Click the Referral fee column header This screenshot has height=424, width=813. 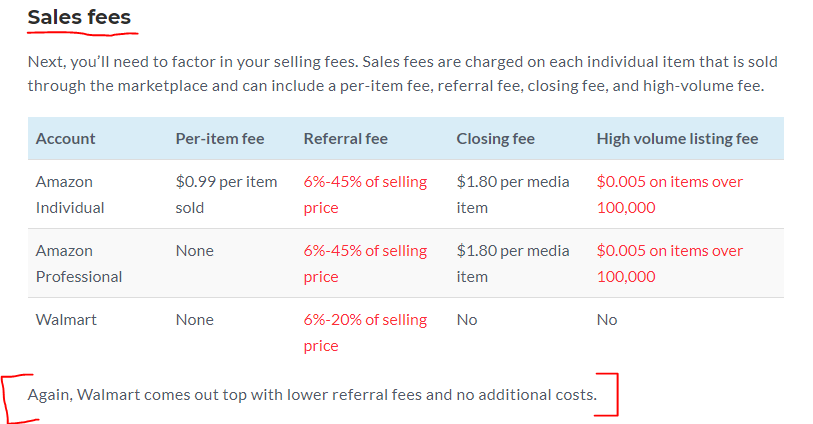[346, 139]
